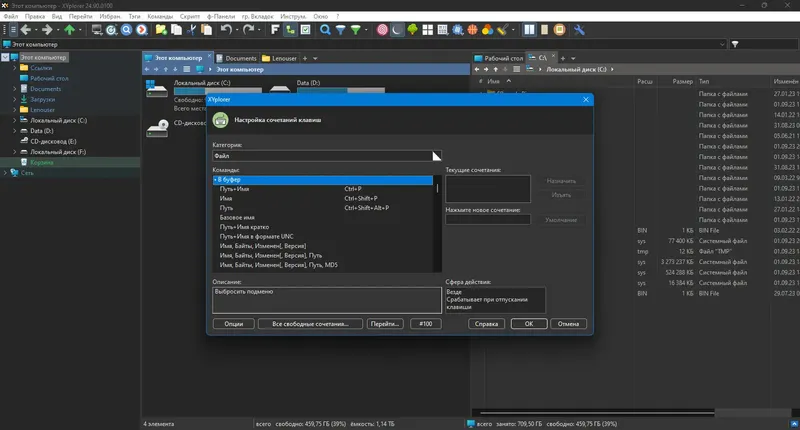Toggle the dual pane toolbar icon
The width and height of the screenshot is (800, 430).
(x=530, y=30)
